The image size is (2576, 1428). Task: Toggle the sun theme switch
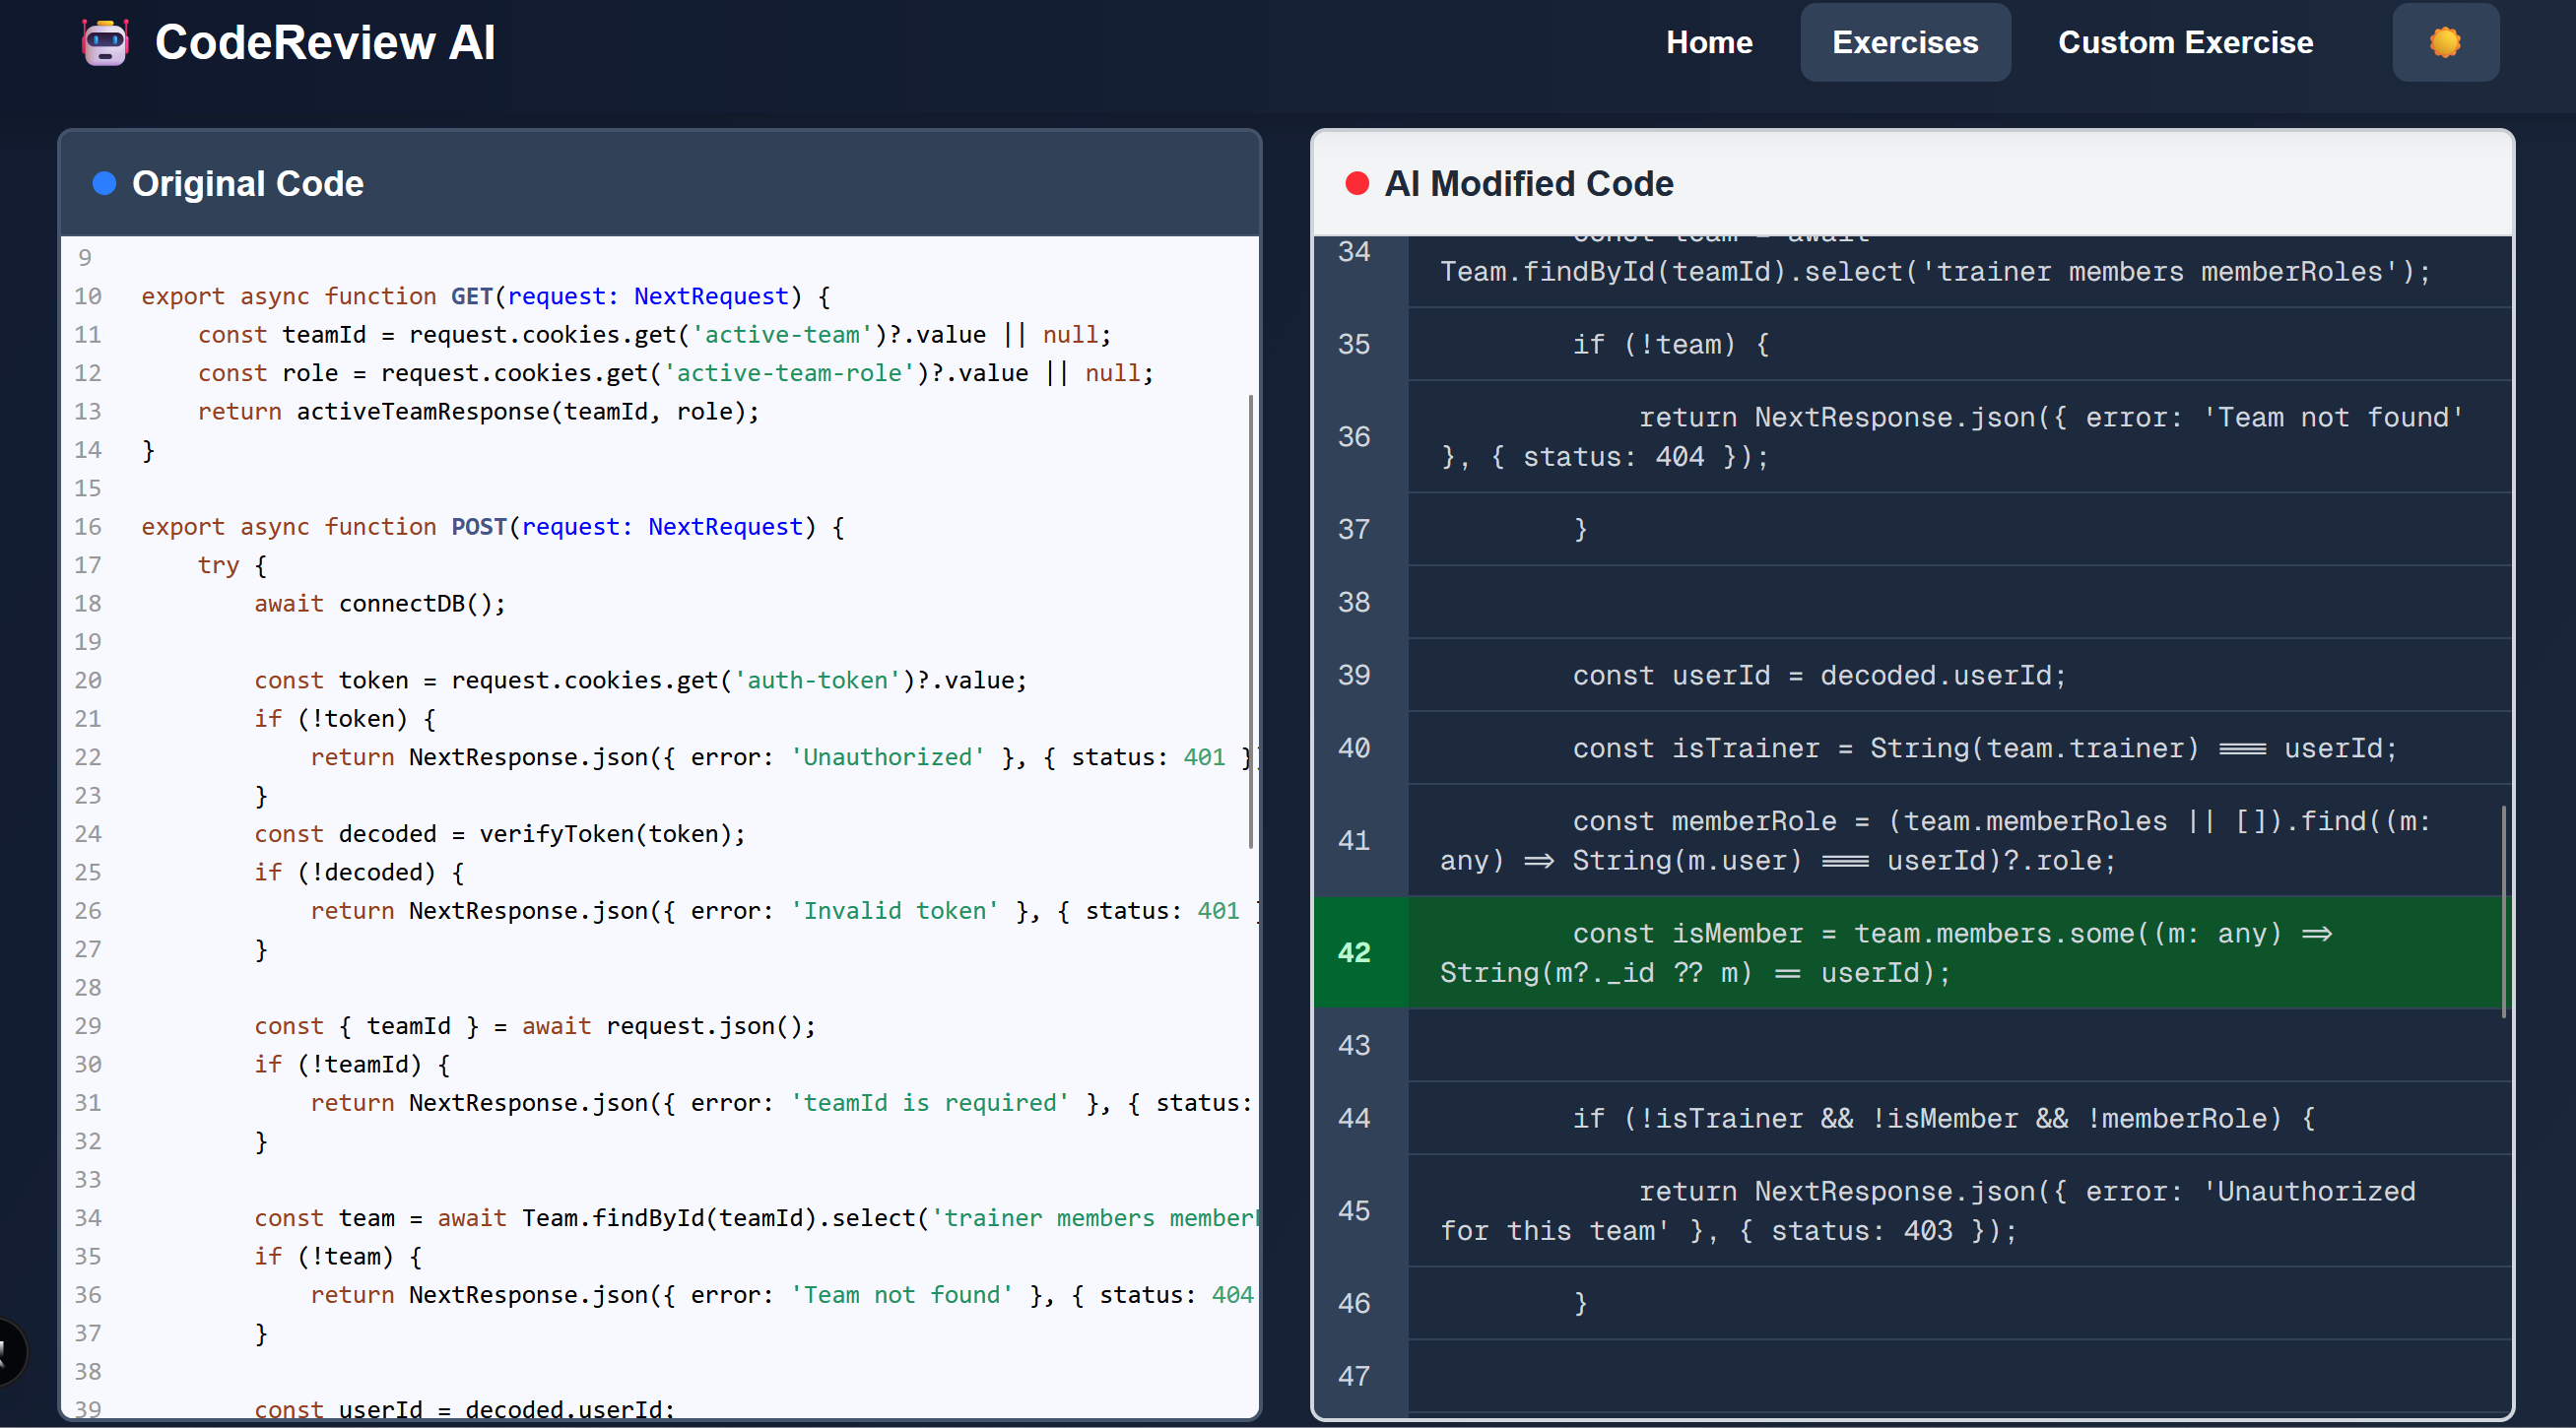click(2444, 43)
